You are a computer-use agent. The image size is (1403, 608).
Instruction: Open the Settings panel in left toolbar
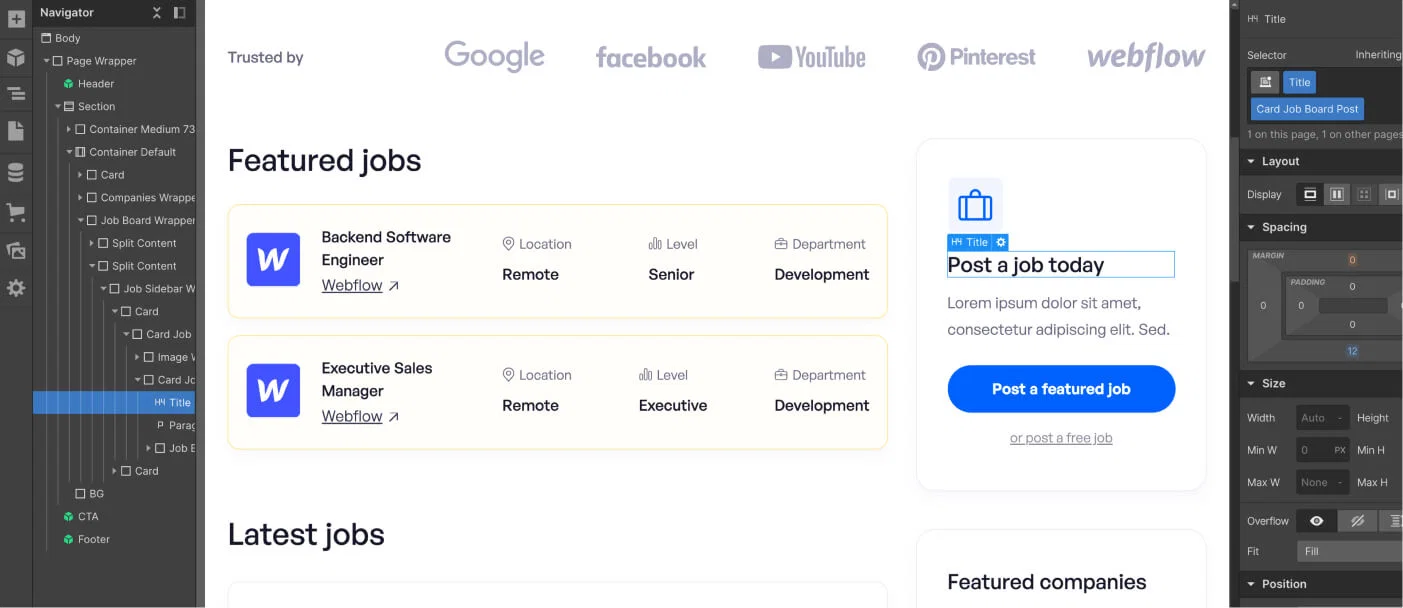[x=16, y=288]
